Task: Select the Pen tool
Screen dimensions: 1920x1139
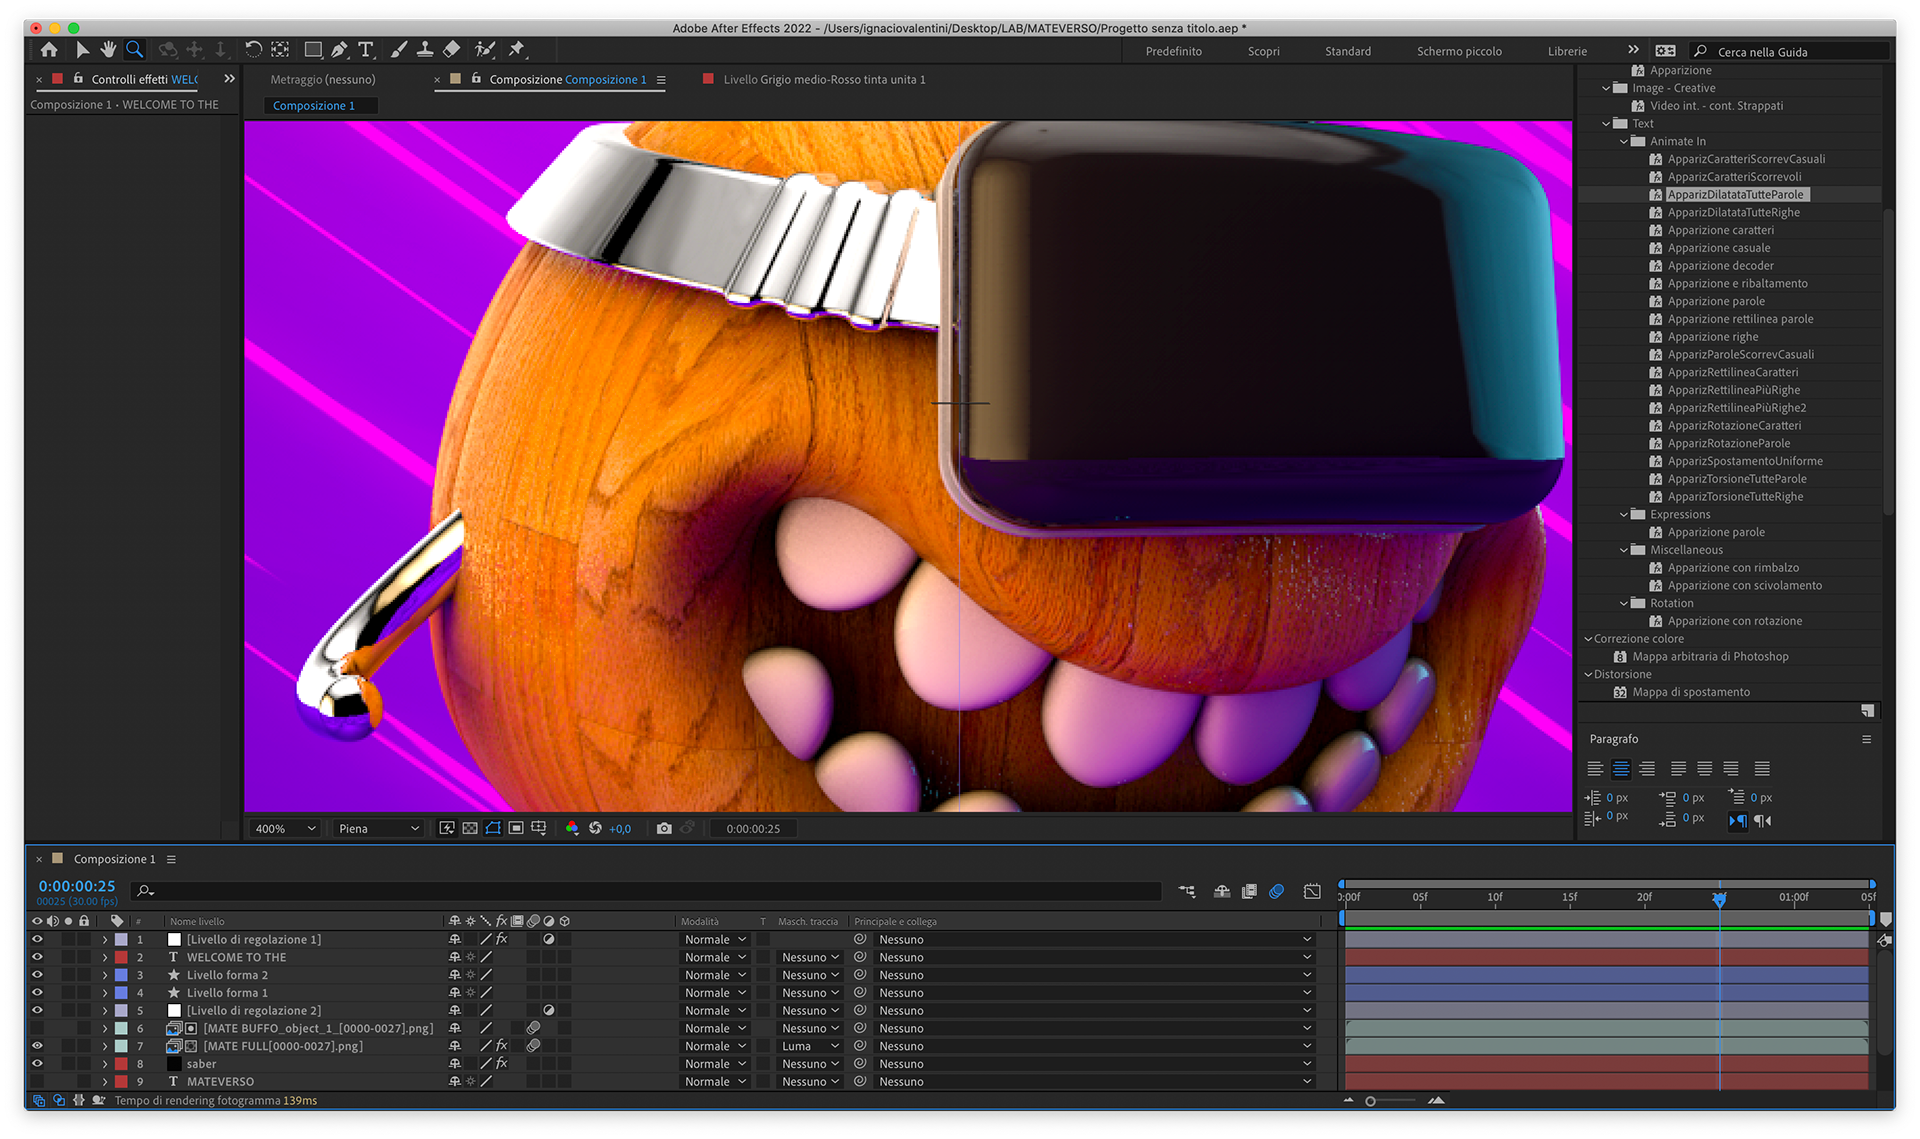Action: (340, 49)
